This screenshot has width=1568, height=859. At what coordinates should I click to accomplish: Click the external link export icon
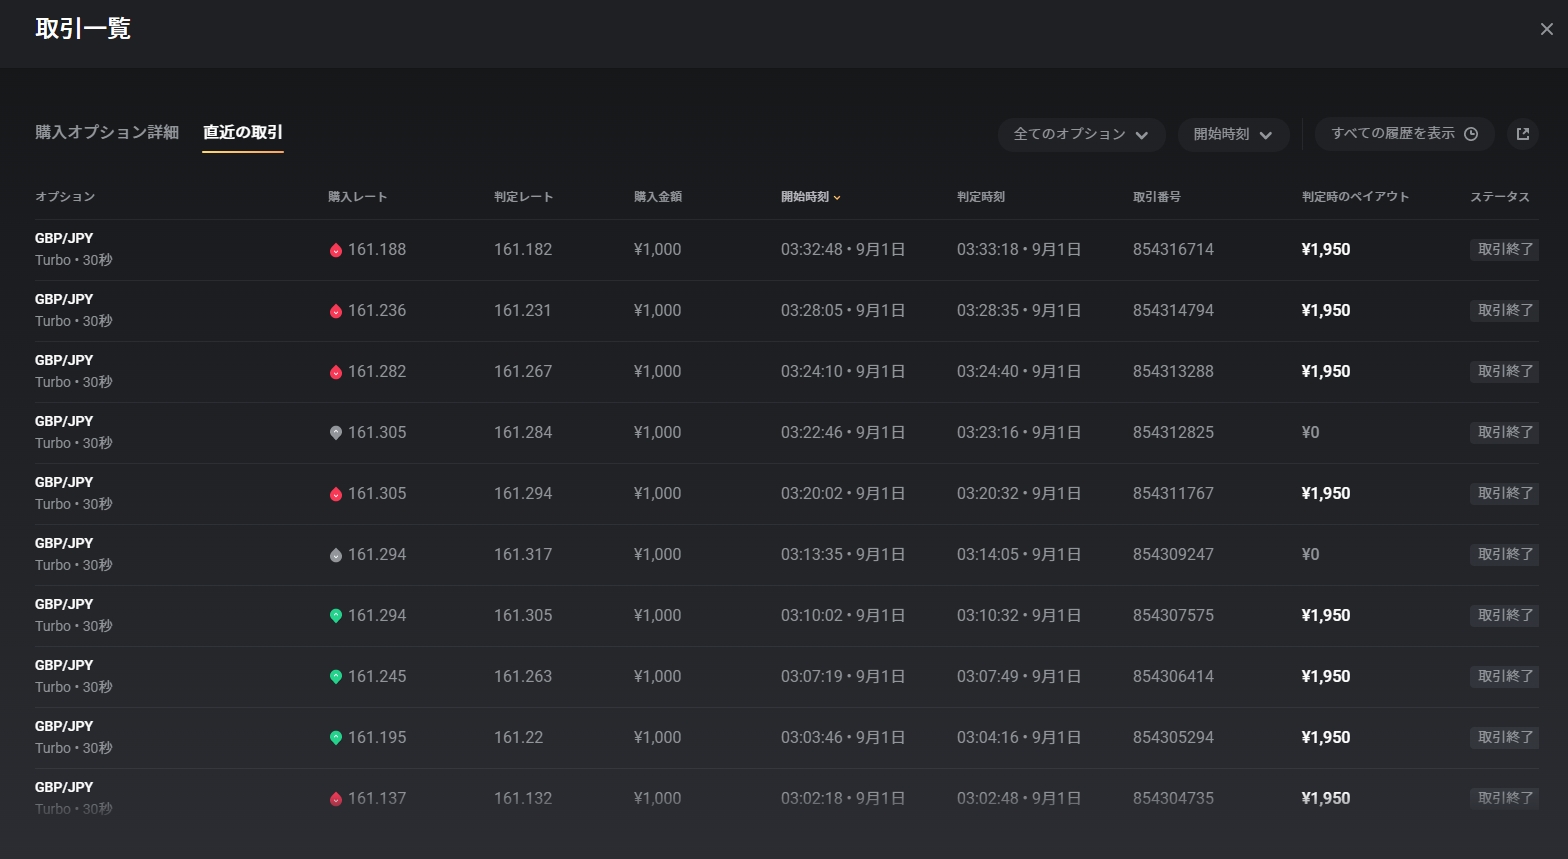point(1522,134)
